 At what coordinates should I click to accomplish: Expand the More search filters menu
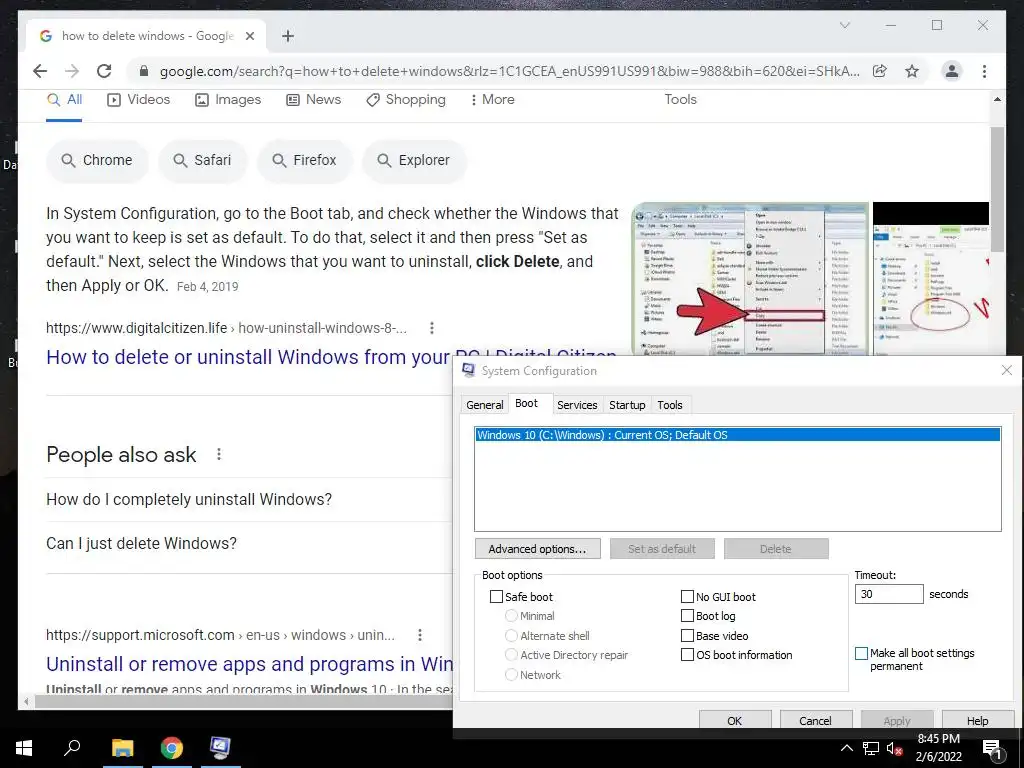492,100
